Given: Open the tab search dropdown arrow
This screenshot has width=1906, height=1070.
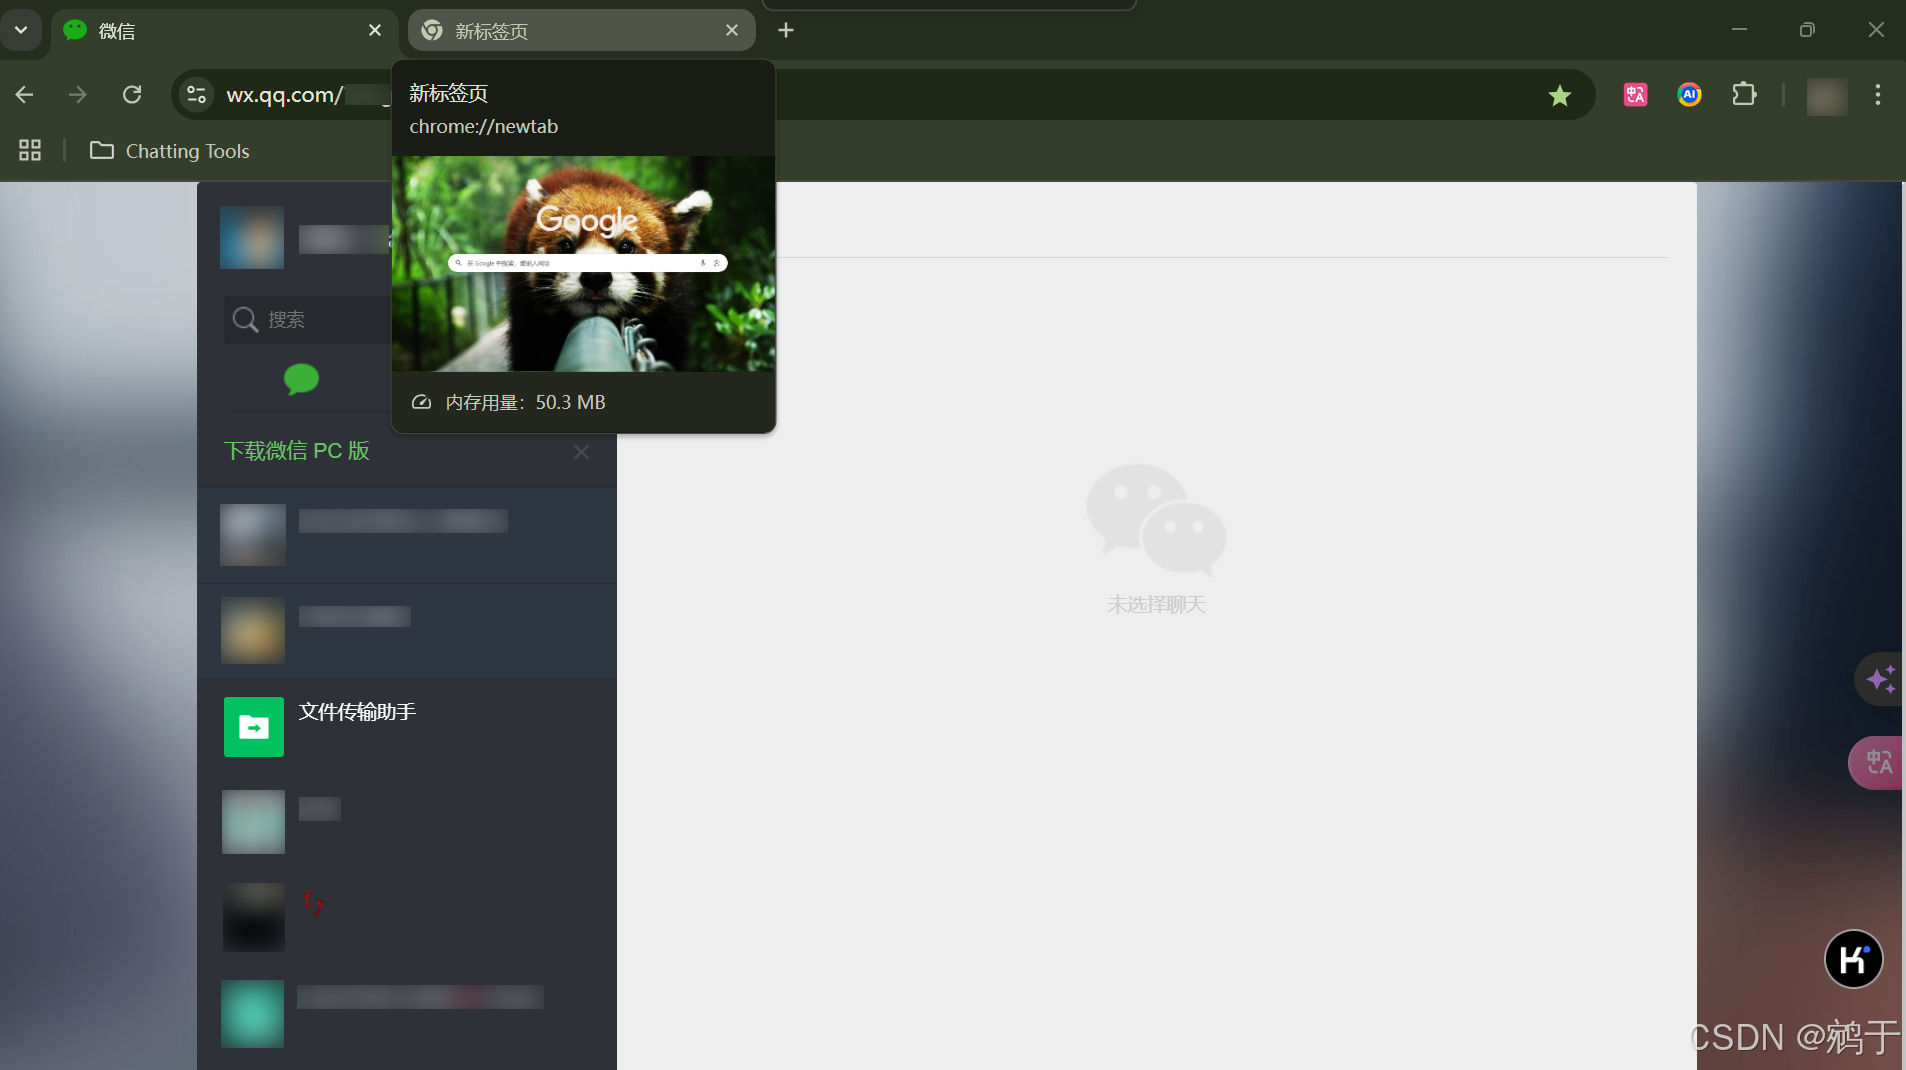Looking at the screenshot, I should (21, 30).
